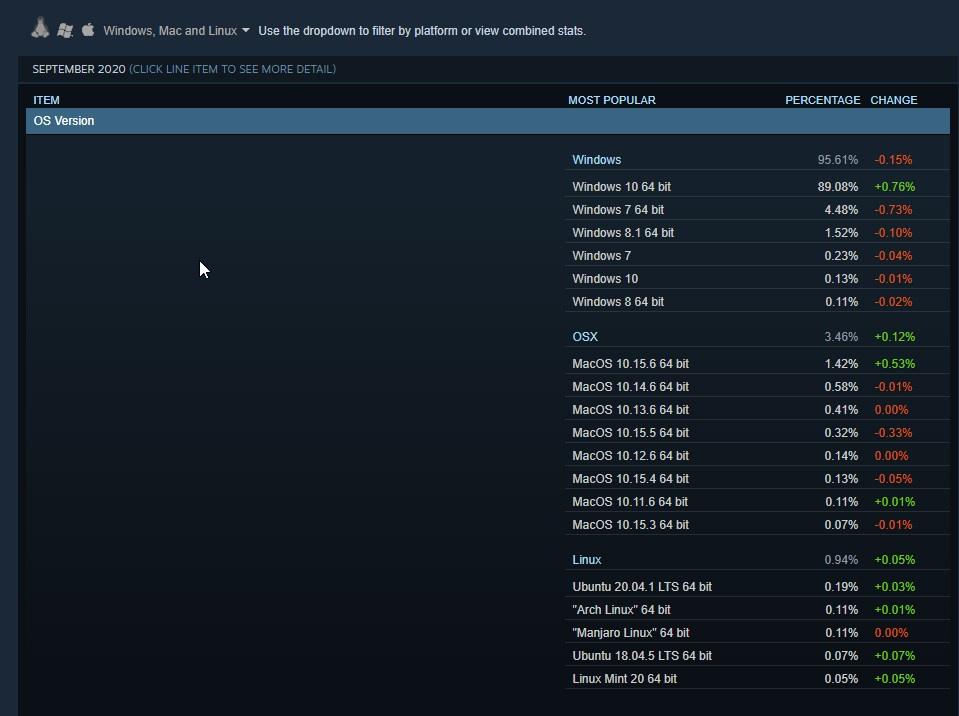Viewport: 959px width, 716px height.
Task: Select the "Manjaro Linux" 64 bit row
Action: coord(757,633)
